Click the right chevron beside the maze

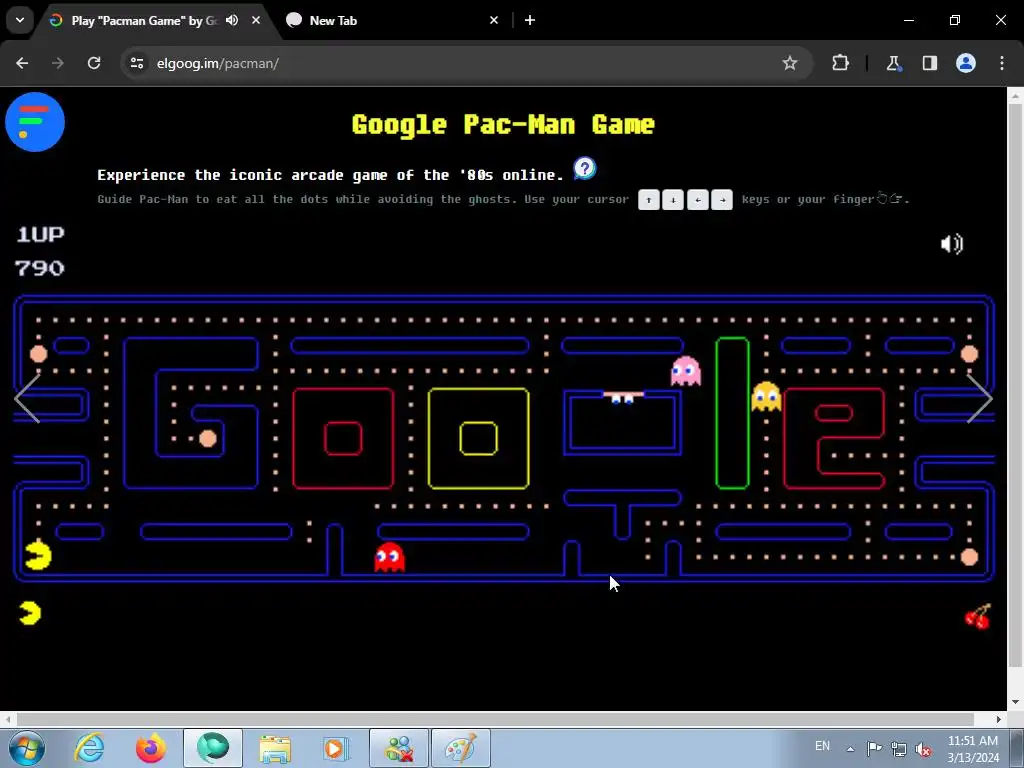(980, 398)
